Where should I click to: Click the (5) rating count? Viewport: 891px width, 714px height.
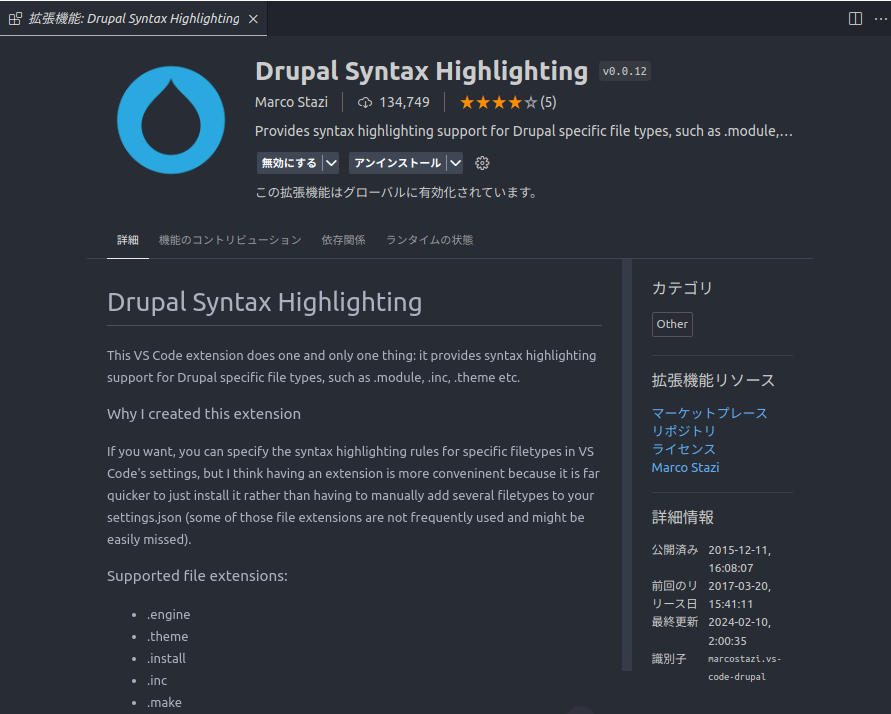tap(548, 102)
